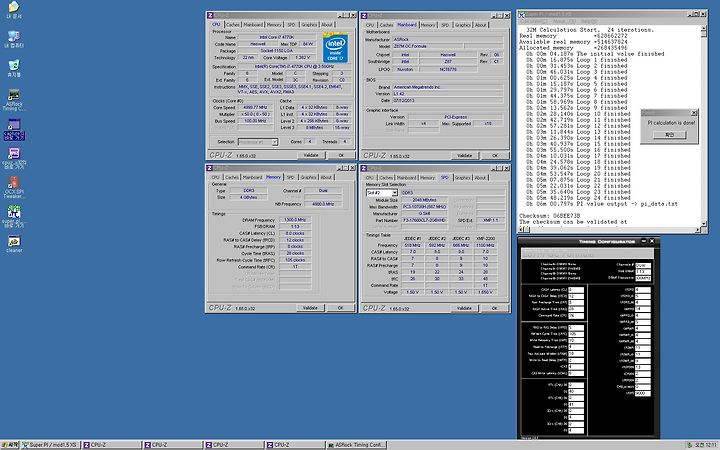Open the My Documents desktop icon
720x450 pixels.
[14, 10]
